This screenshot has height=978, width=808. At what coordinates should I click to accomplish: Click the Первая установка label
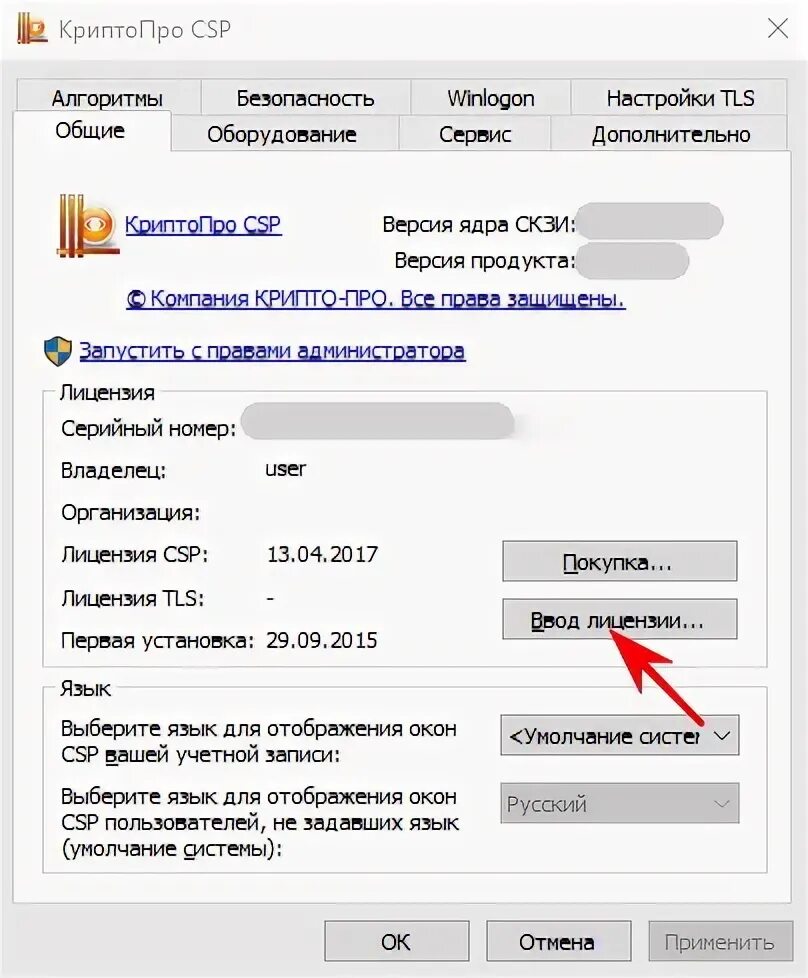pos(158,640)
